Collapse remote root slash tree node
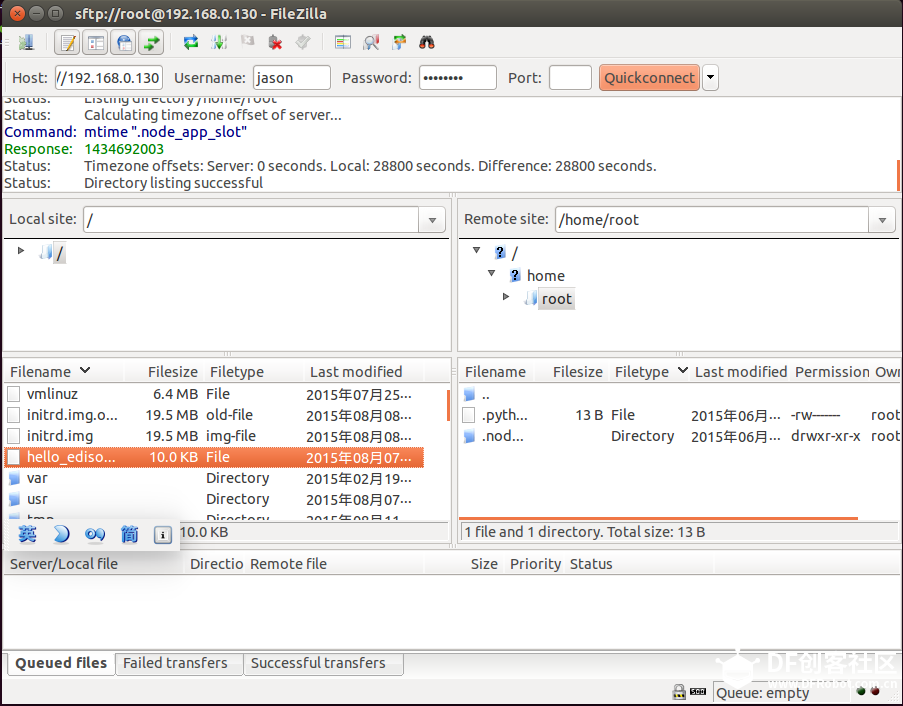The height and width of the screenshot is (706, 903). [476, 250]
